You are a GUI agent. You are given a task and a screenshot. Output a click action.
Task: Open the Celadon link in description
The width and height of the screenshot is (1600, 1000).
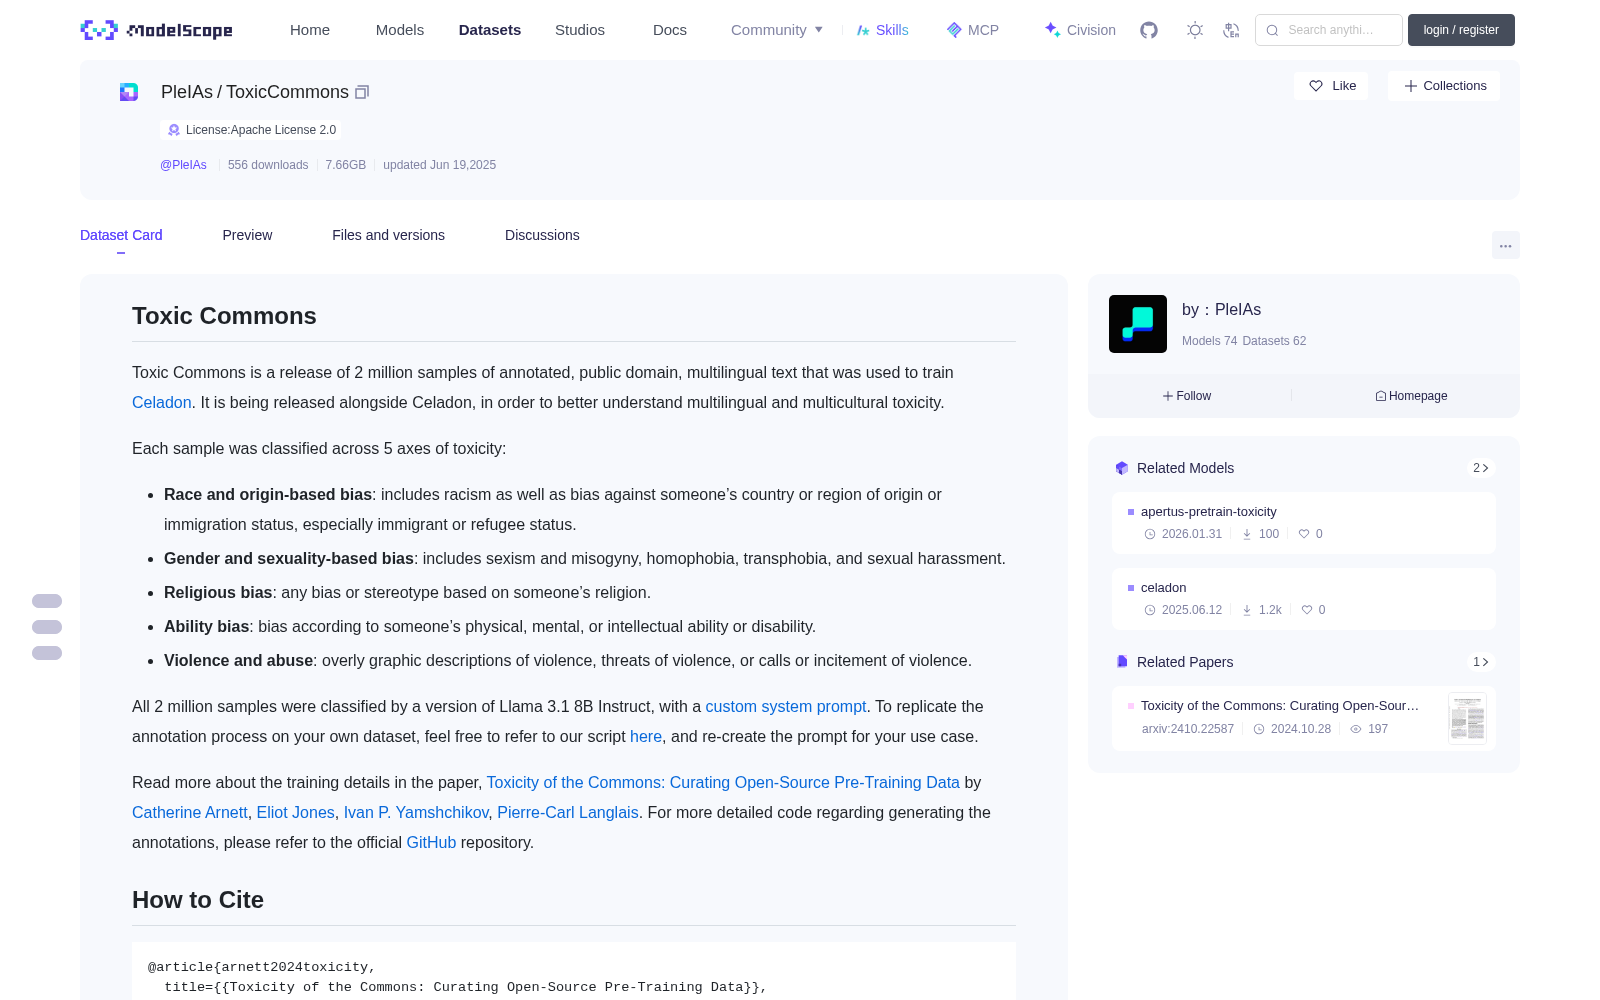[161, 402]
